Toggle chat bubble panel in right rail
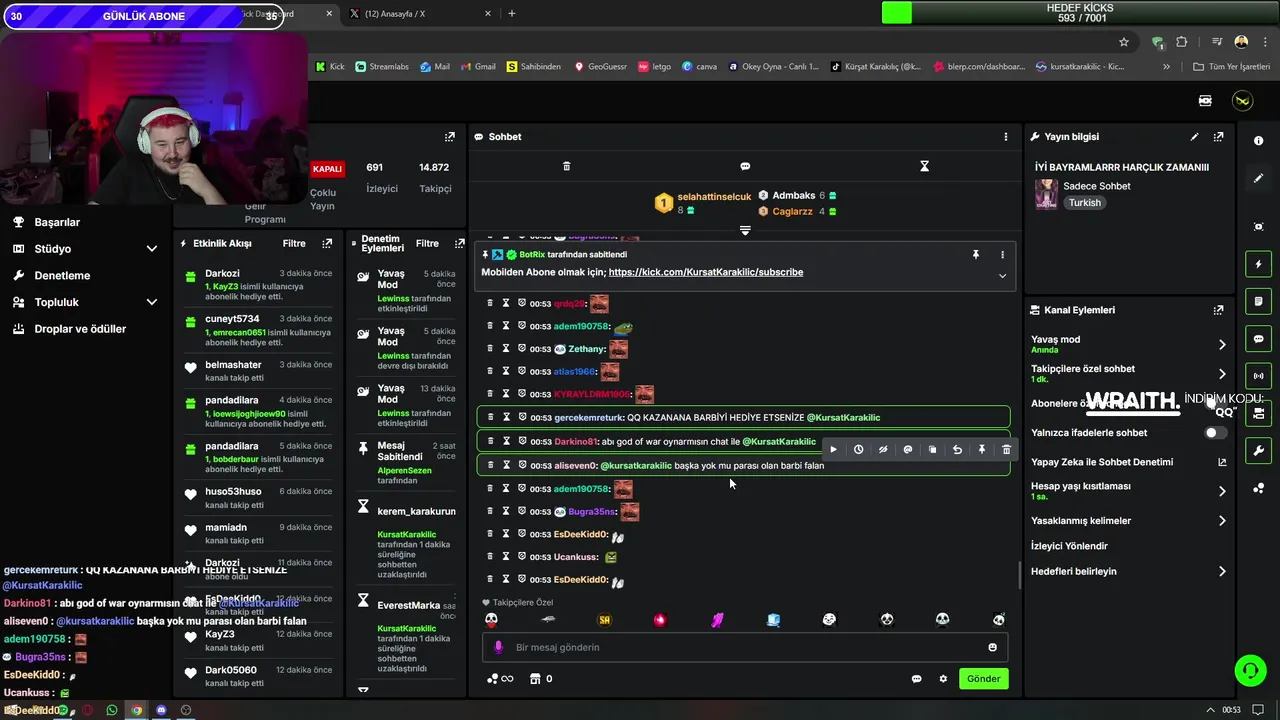The image size is (1280, 720). (x=1259, y=339)
